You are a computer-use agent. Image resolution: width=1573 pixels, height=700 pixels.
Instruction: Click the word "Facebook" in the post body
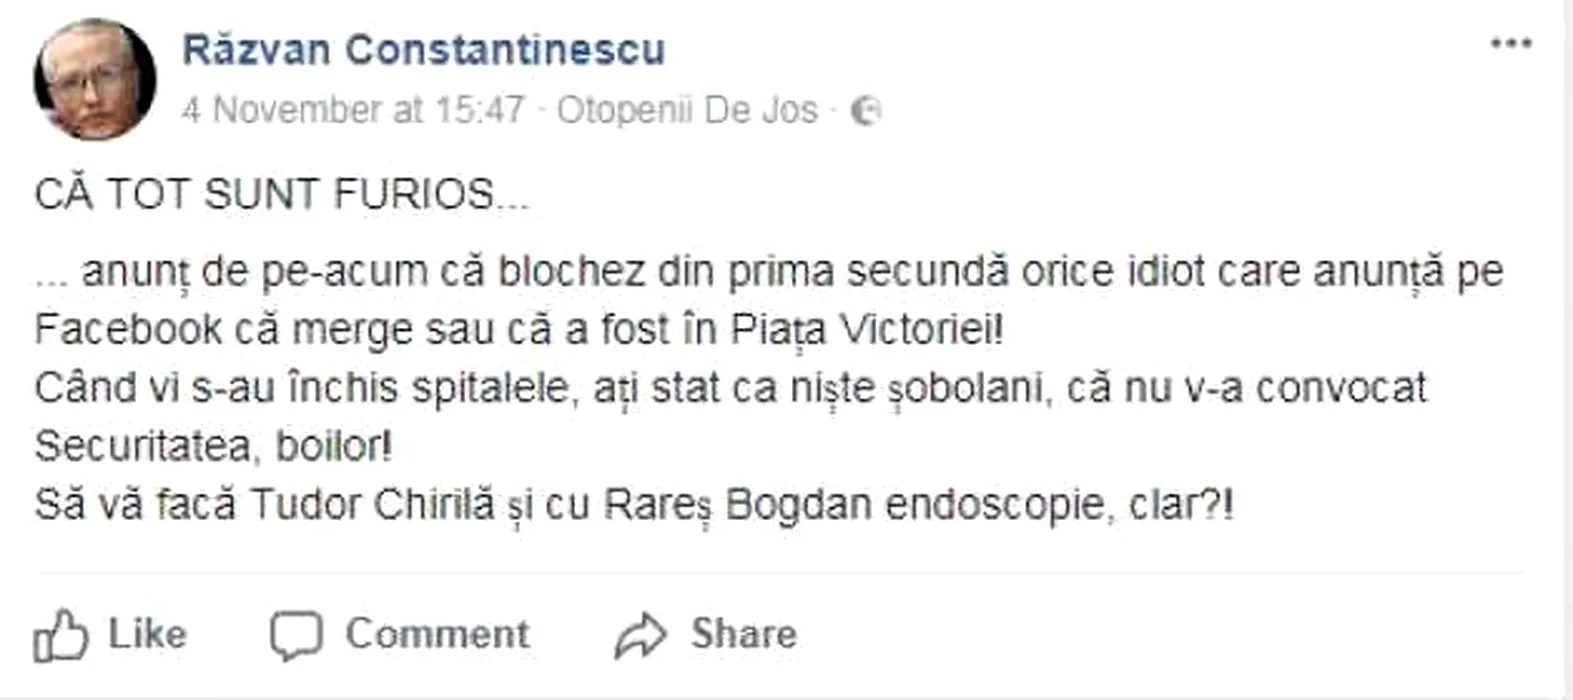pos(128,330)
